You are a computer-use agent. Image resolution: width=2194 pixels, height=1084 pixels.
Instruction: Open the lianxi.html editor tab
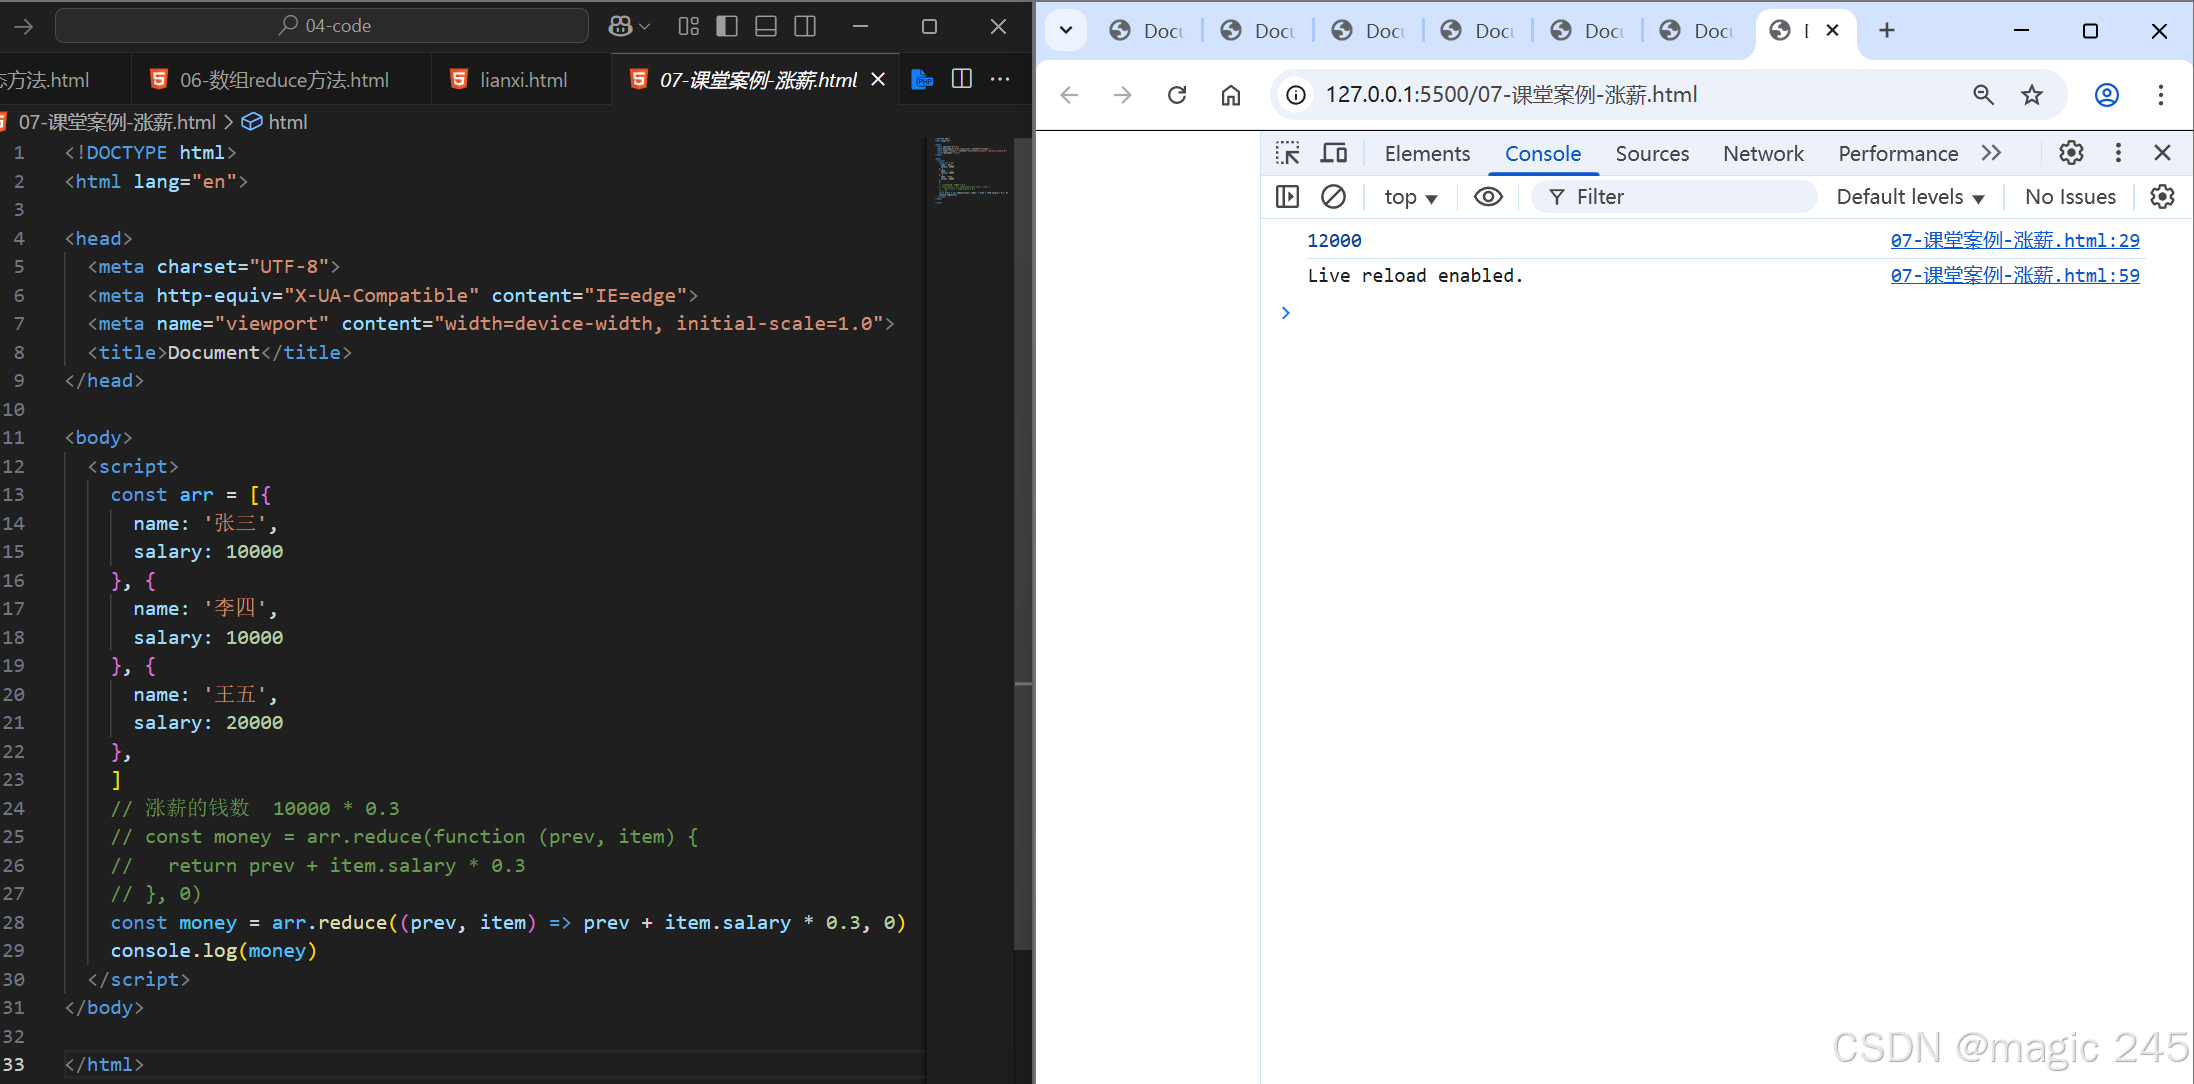522,80
